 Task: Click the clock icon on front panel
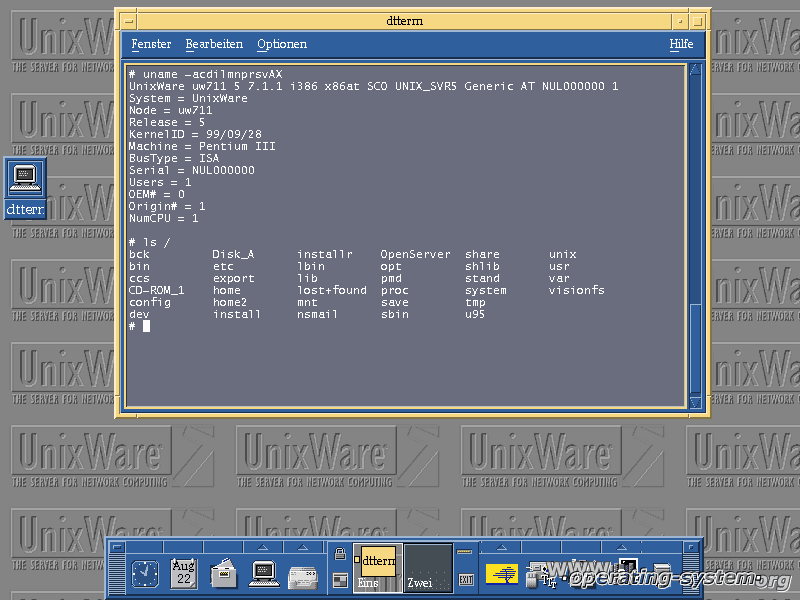point(145,573)
